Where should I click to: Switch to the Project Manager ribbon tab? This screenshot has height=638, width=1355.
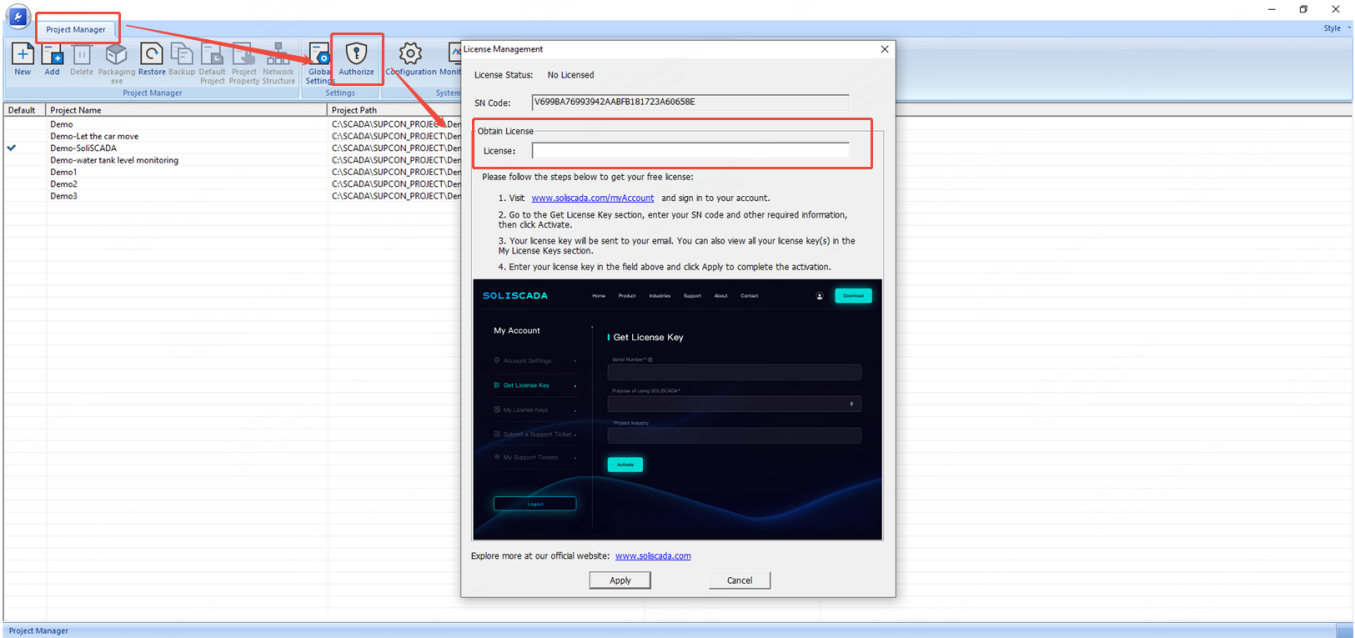tap(76, 30)
